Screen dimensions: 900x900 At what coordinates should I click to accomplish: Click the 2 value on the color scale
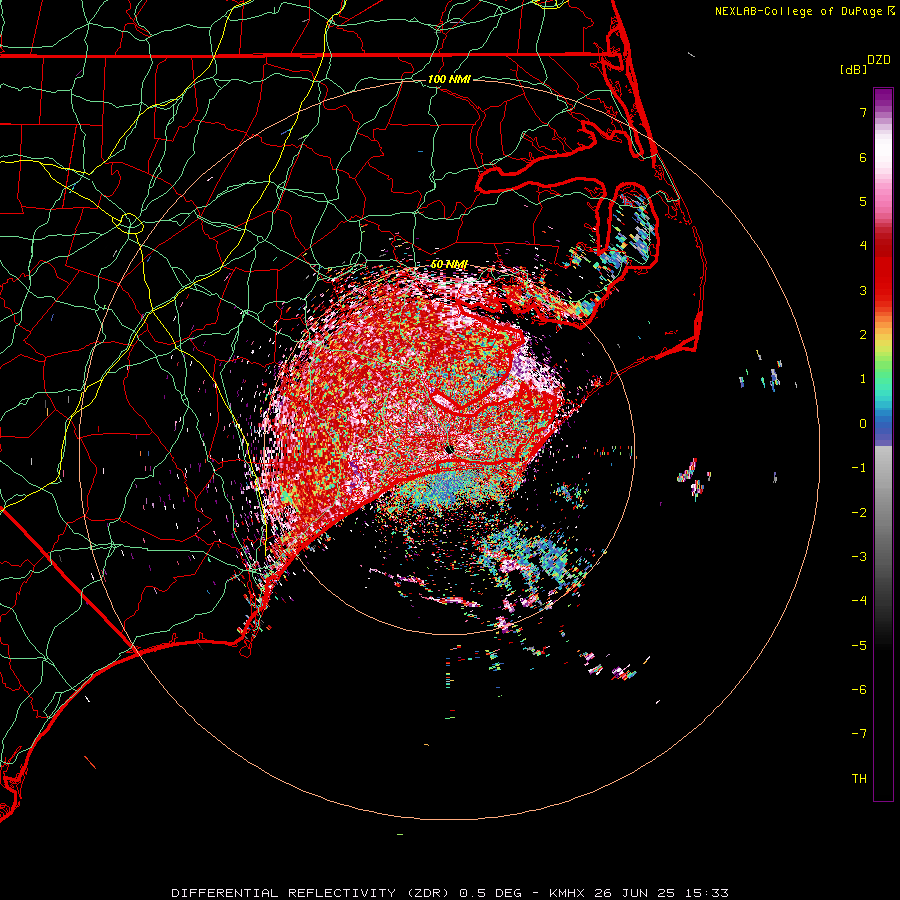tap(863, 335)
